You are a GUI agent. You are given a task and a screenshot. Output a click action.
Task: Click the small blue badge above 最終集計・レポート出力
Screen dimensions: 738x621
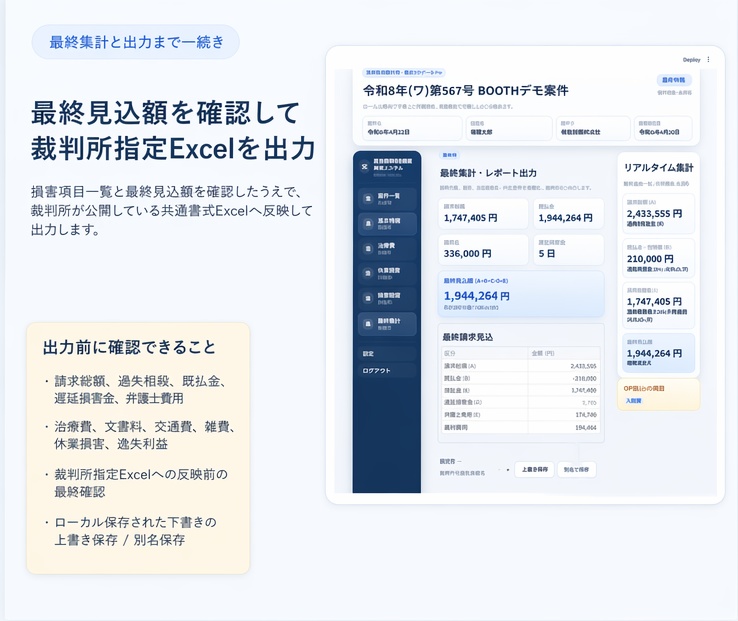(x=449, y=155)
